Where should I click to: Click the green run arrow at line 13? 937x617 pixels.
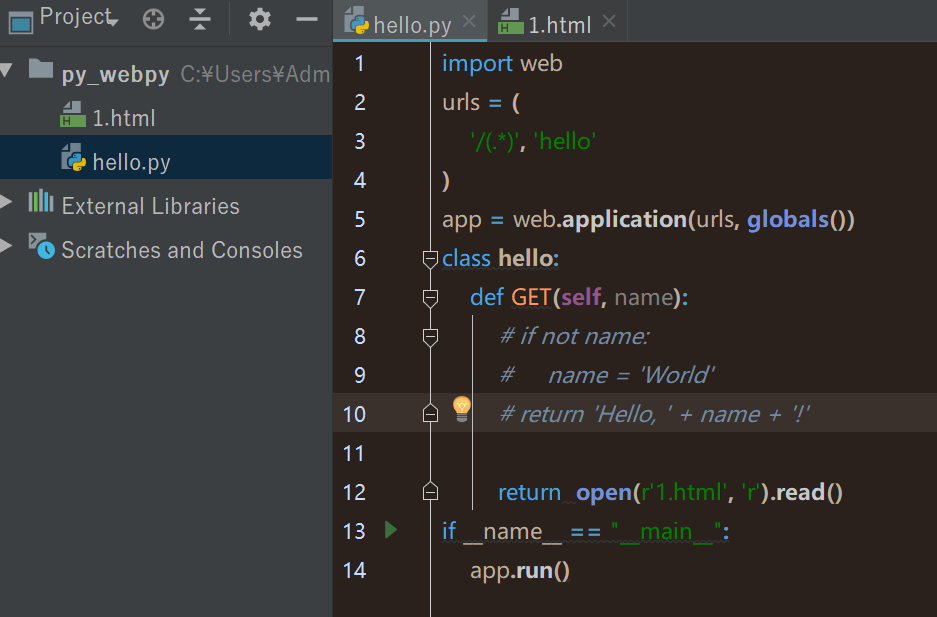point(391,530)
